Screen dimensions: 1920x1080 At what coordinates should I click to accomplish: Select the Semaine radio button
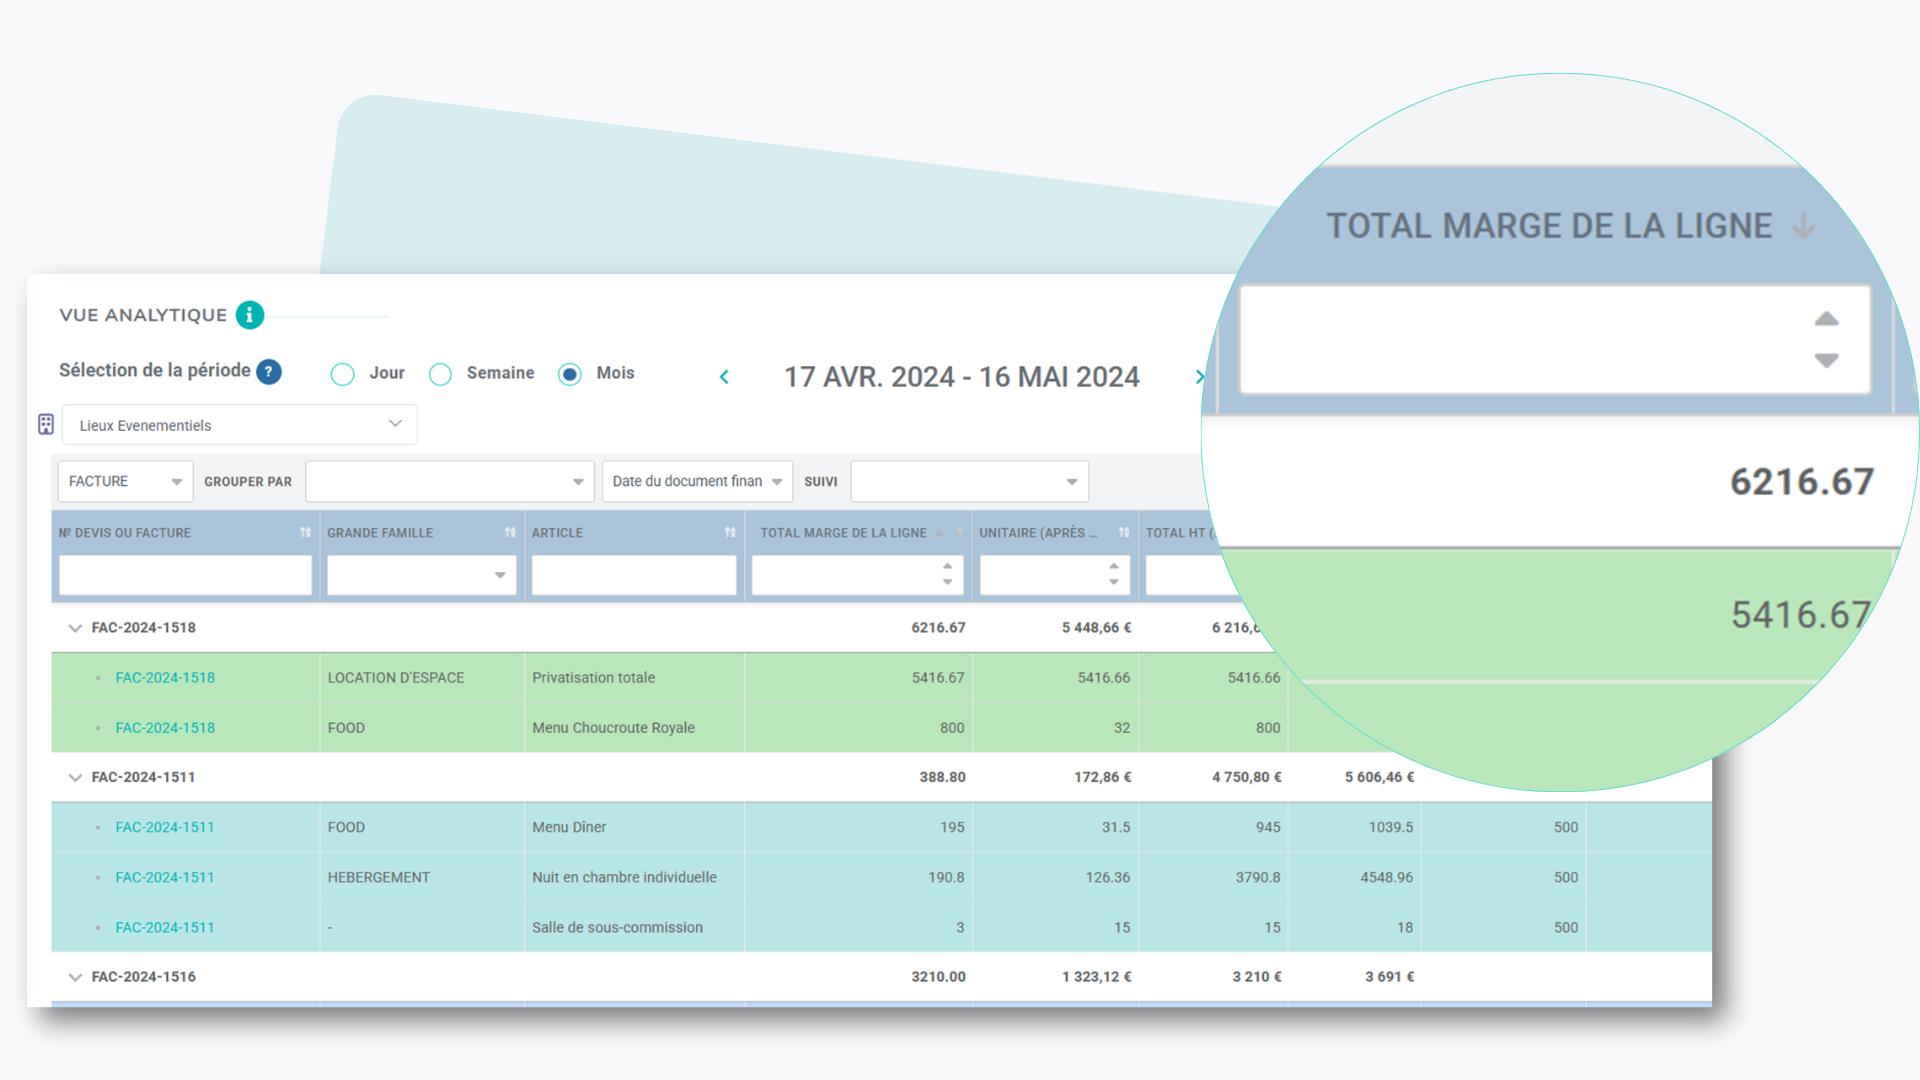coord(440,374)
